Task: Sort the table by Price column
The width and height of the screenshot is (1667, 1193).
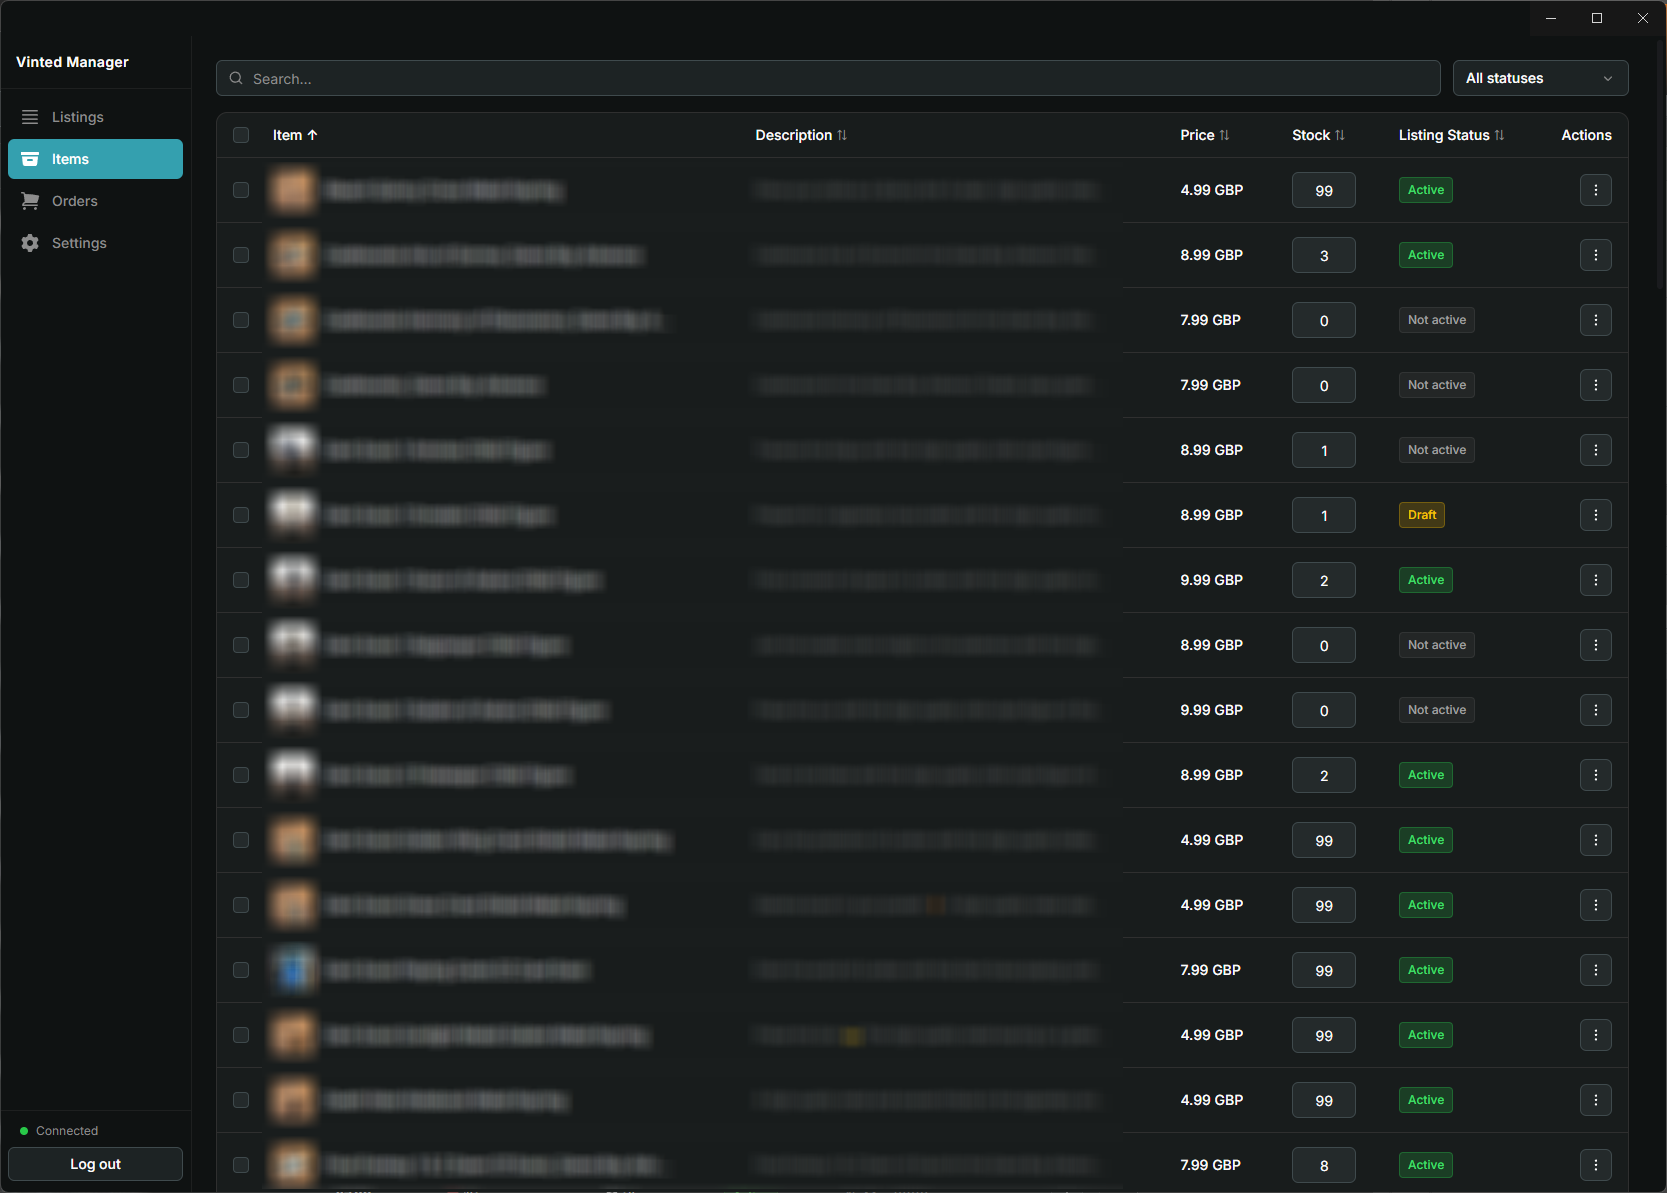Action: click(x=1204, y=134)
